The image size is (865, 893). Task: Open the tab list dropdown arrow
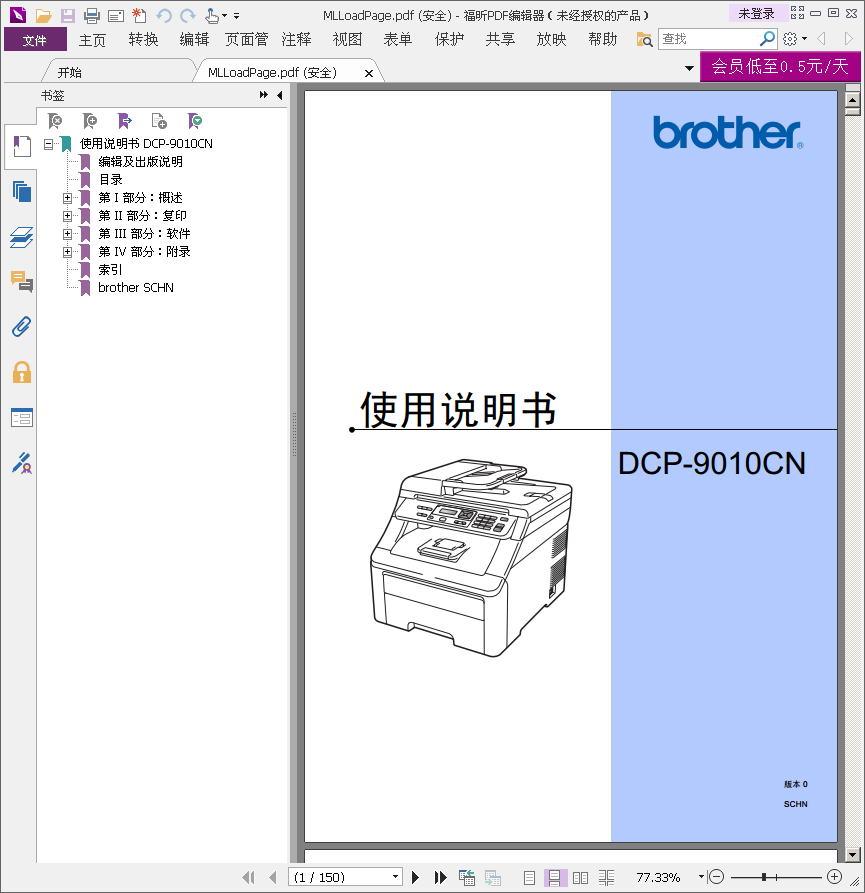click(689, 68)
